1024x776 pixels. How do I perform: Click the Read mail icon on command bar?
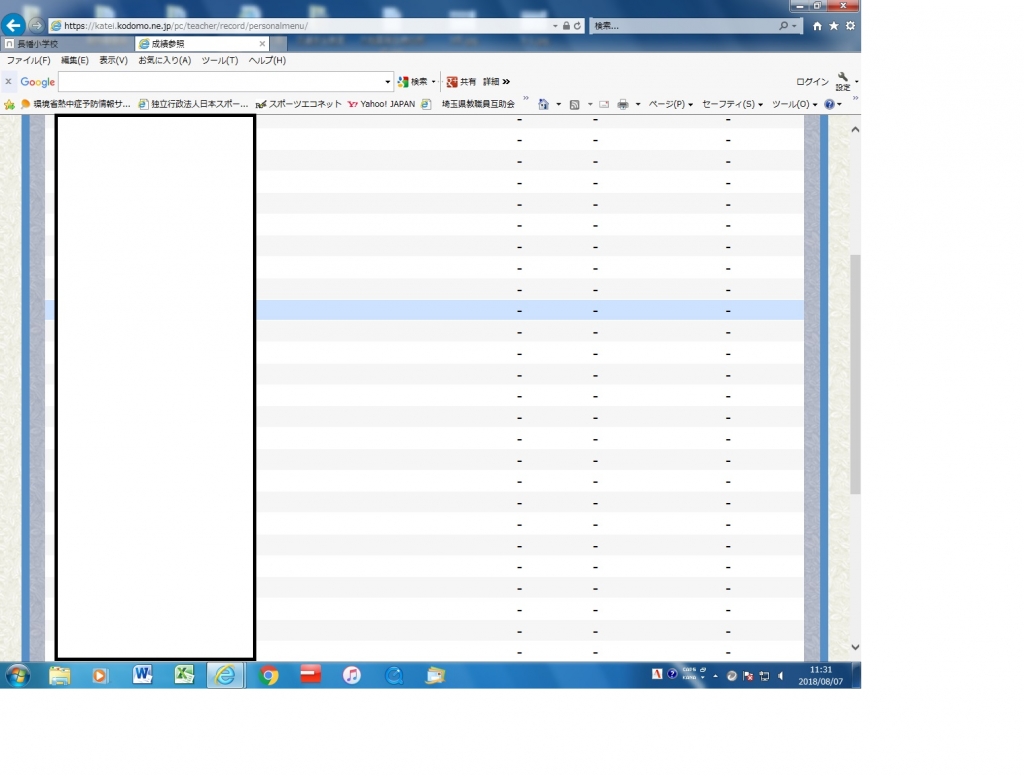pyautogui.click(x=604, y=105)
